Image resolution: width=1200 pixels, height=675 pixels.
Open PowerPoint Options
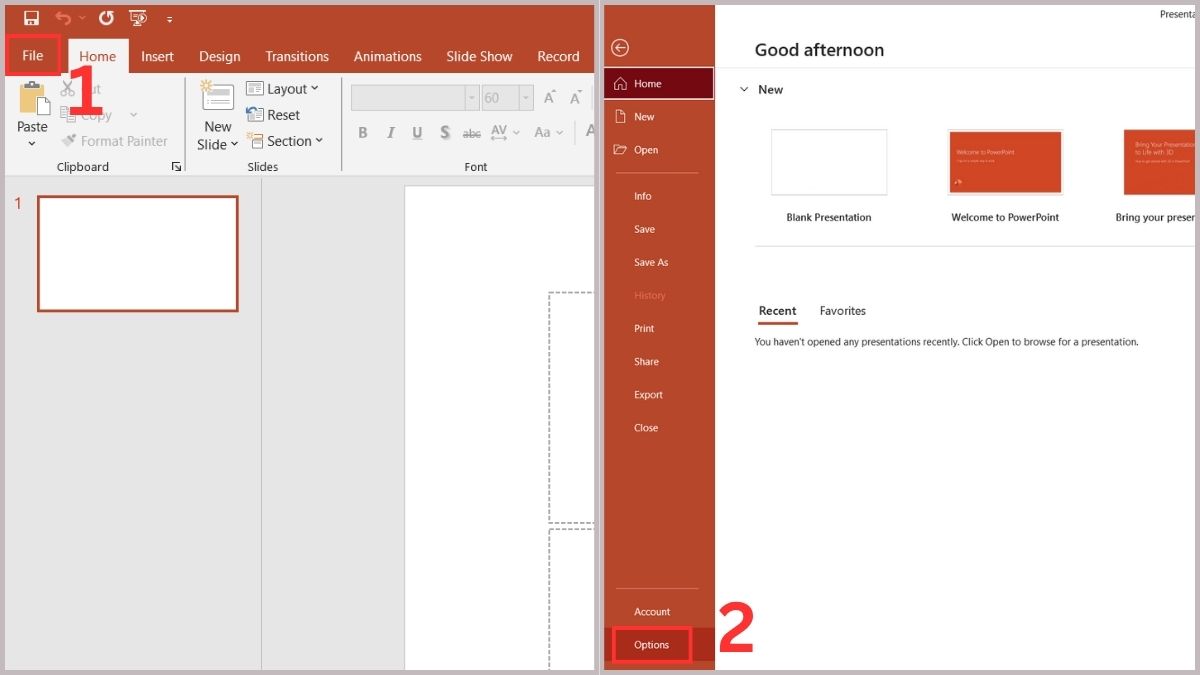[x=651, y=645]
